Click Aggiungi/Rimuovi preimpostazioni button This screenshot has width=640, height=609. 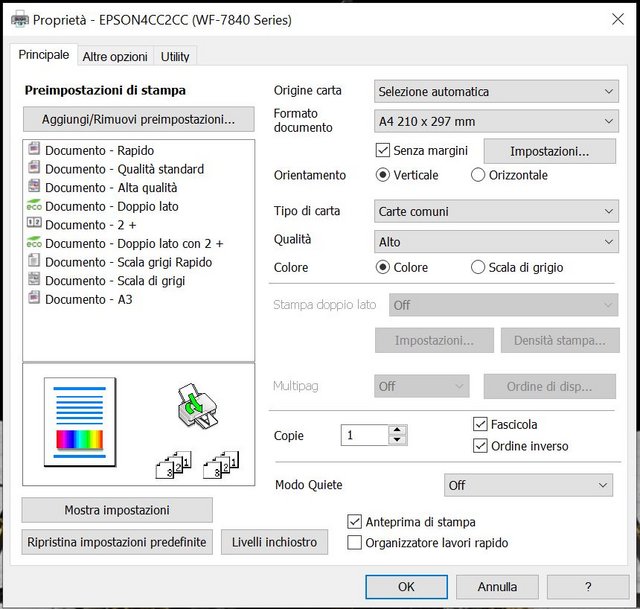coord(138,119)
